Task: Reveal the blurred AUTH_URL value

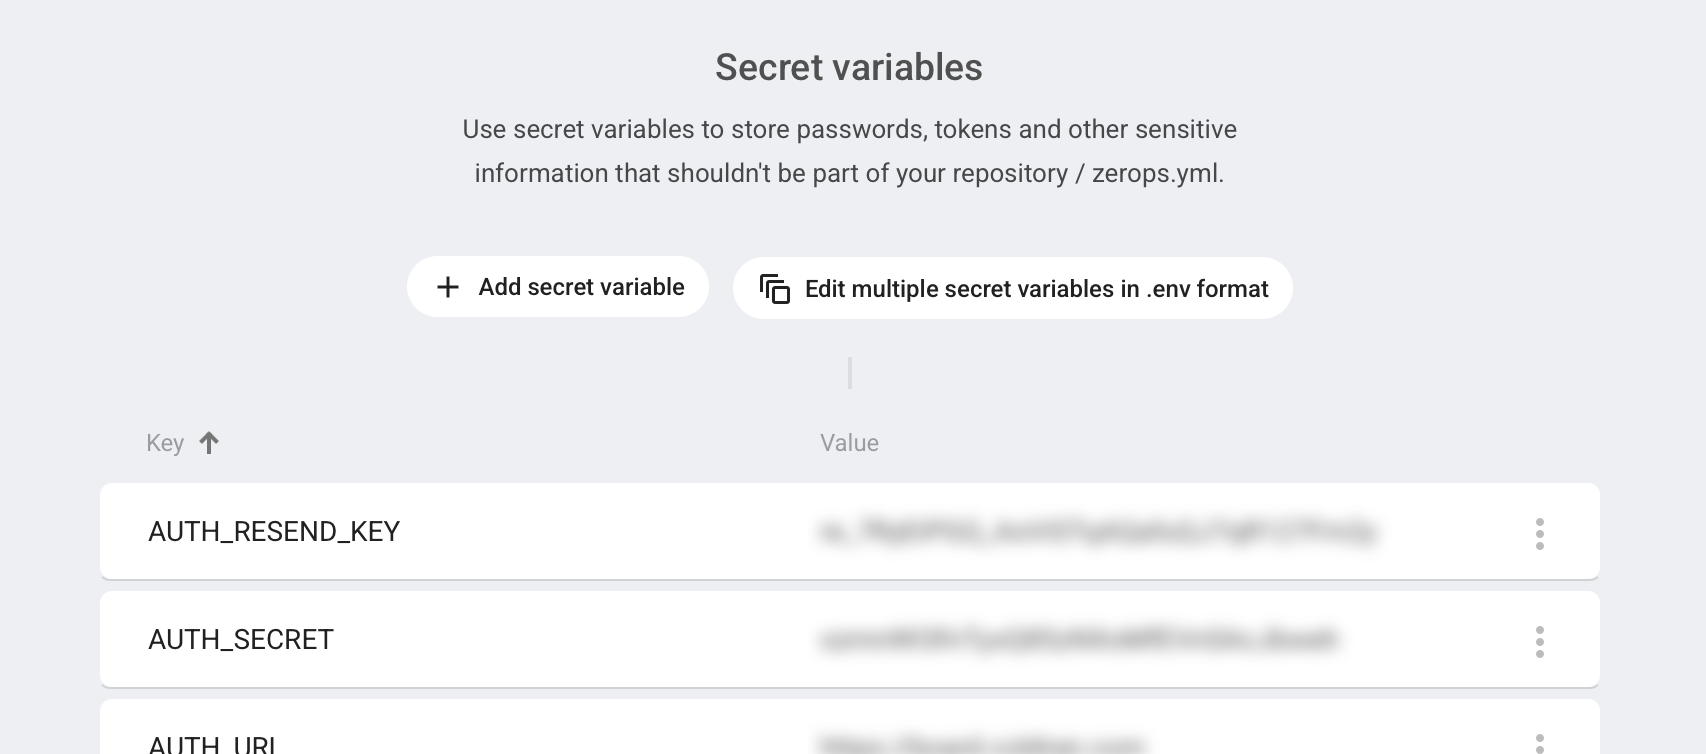Action: pos(980,744)
